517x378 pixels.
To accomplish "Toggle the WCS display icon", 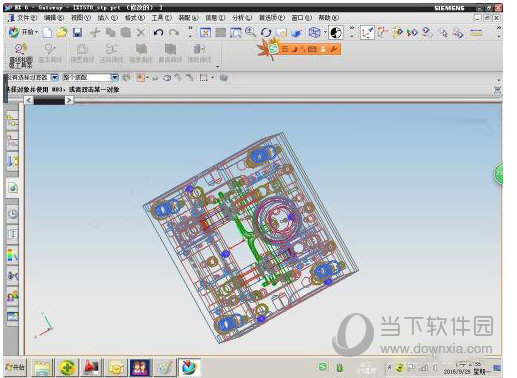I will (367, 32).
